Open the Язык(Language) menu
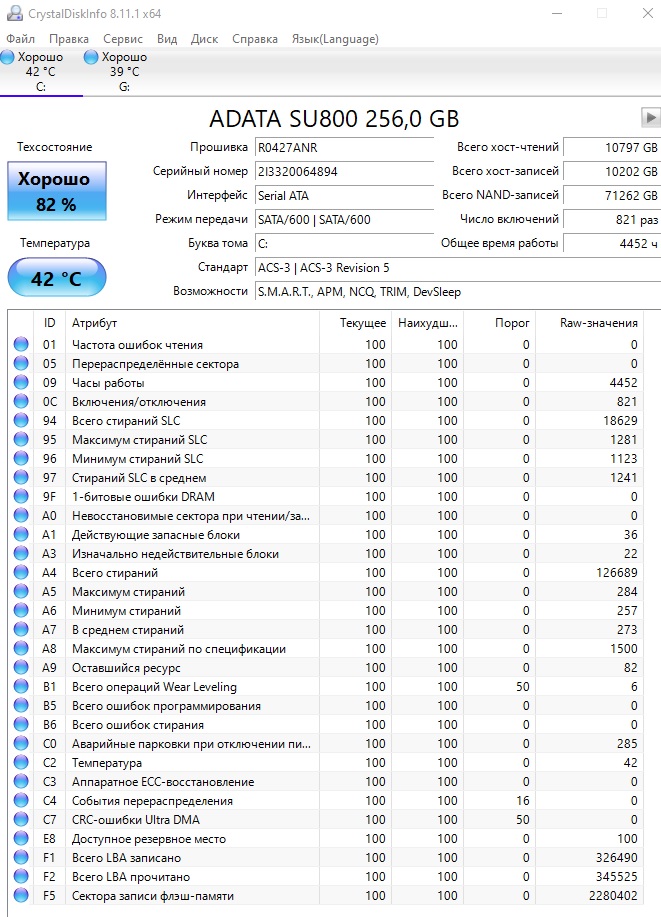 tap(335, 39)
